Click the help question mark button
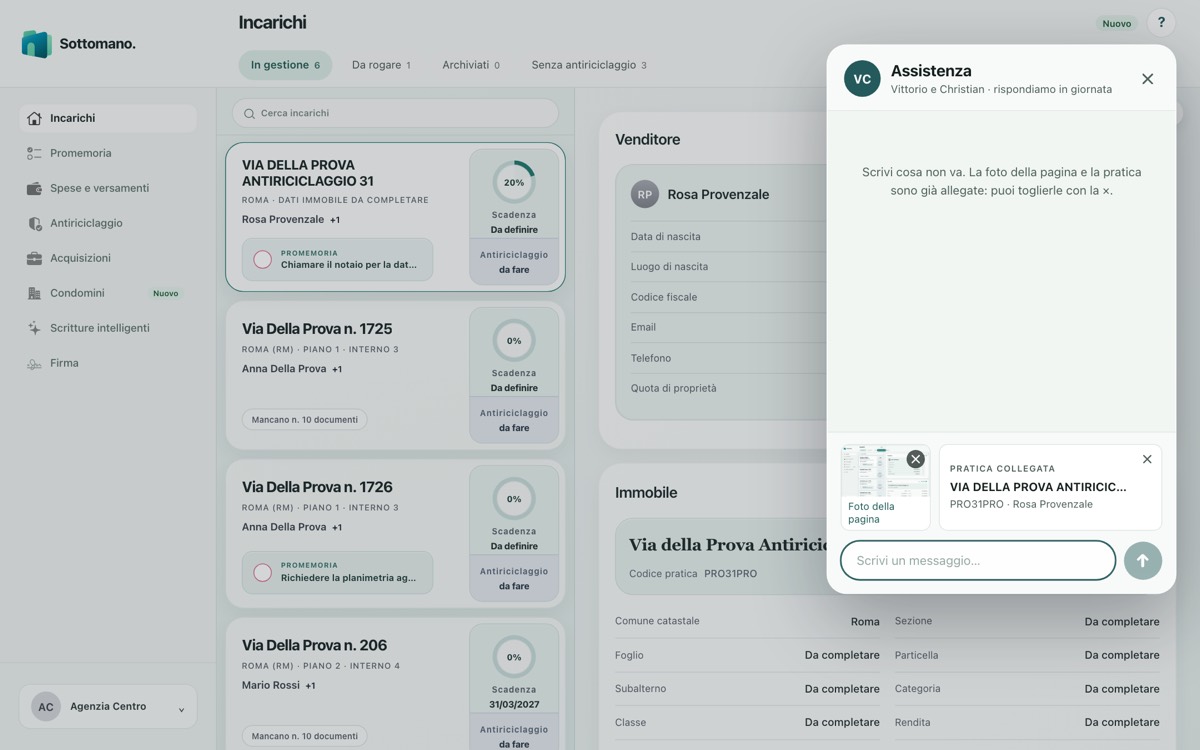1200x750 pixels. pos(1161,23)
